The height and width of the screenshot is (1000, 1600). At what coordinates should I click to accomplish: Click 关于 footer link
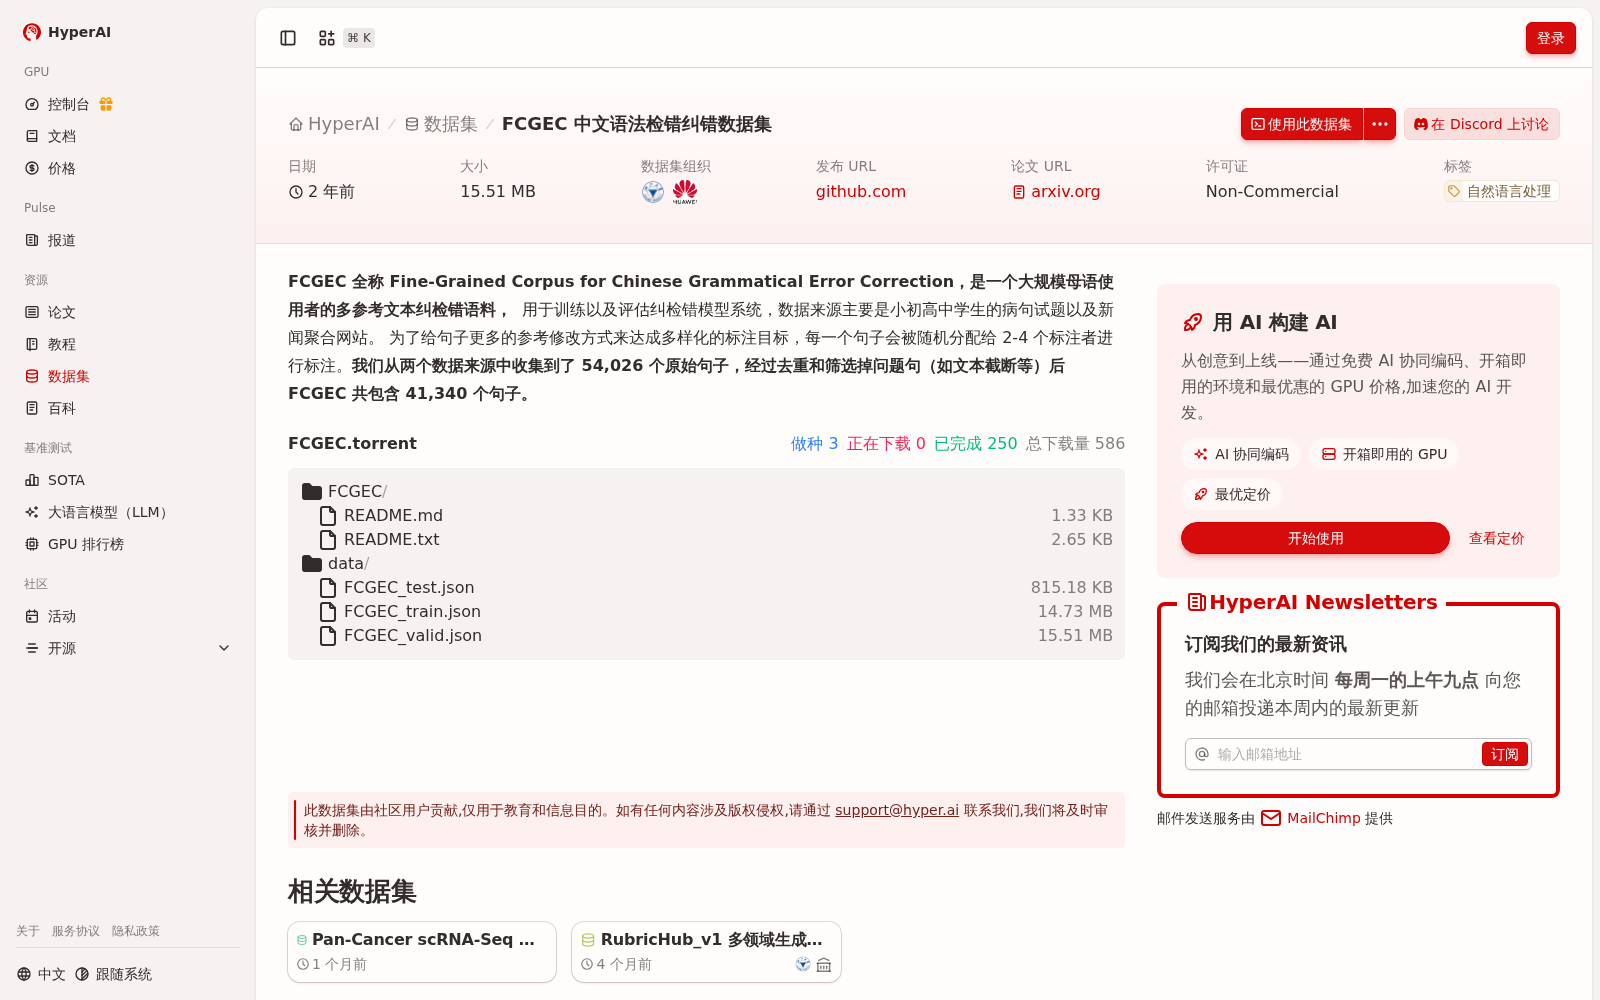pos(28,931)
